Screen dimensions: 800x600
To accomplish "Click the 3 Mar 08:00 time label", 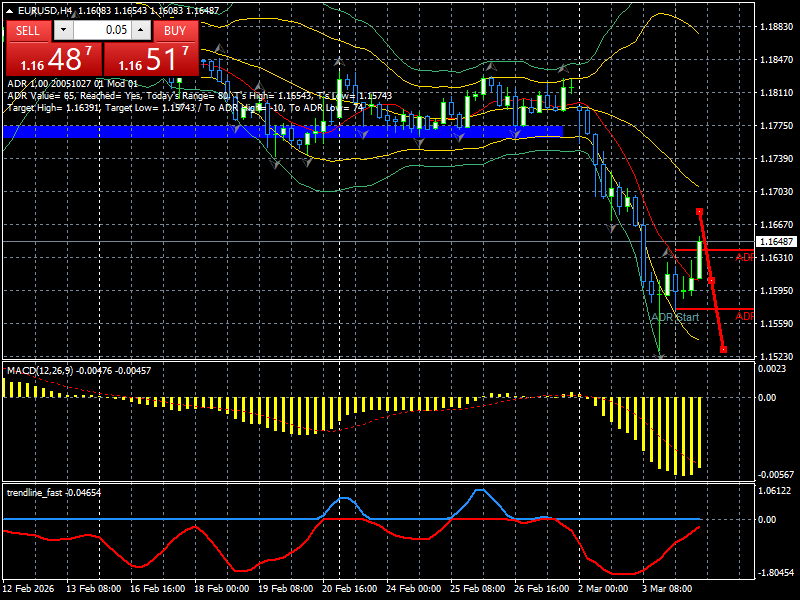I will pyautogui.click(x=667, y=588).
